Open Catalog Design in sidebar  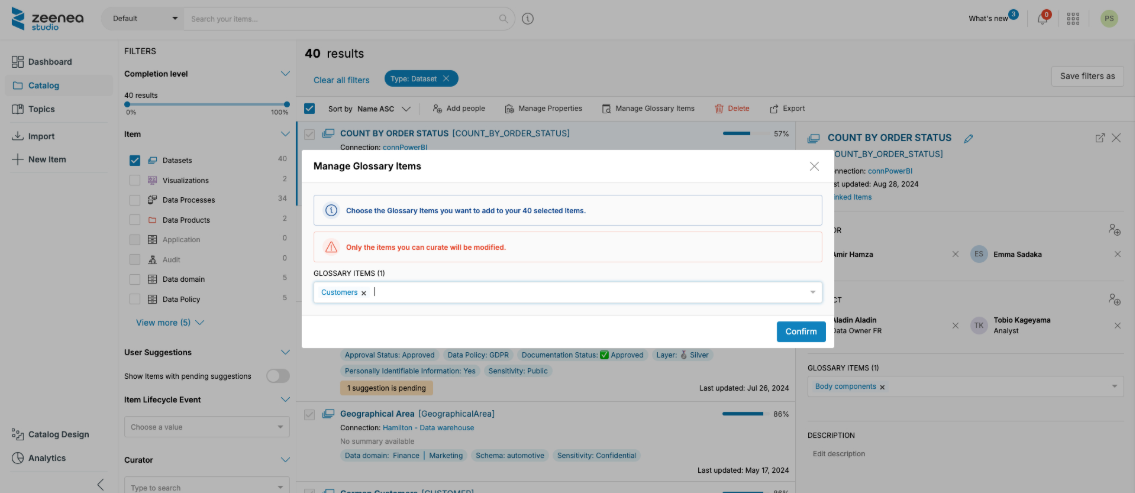pos(58,434)
